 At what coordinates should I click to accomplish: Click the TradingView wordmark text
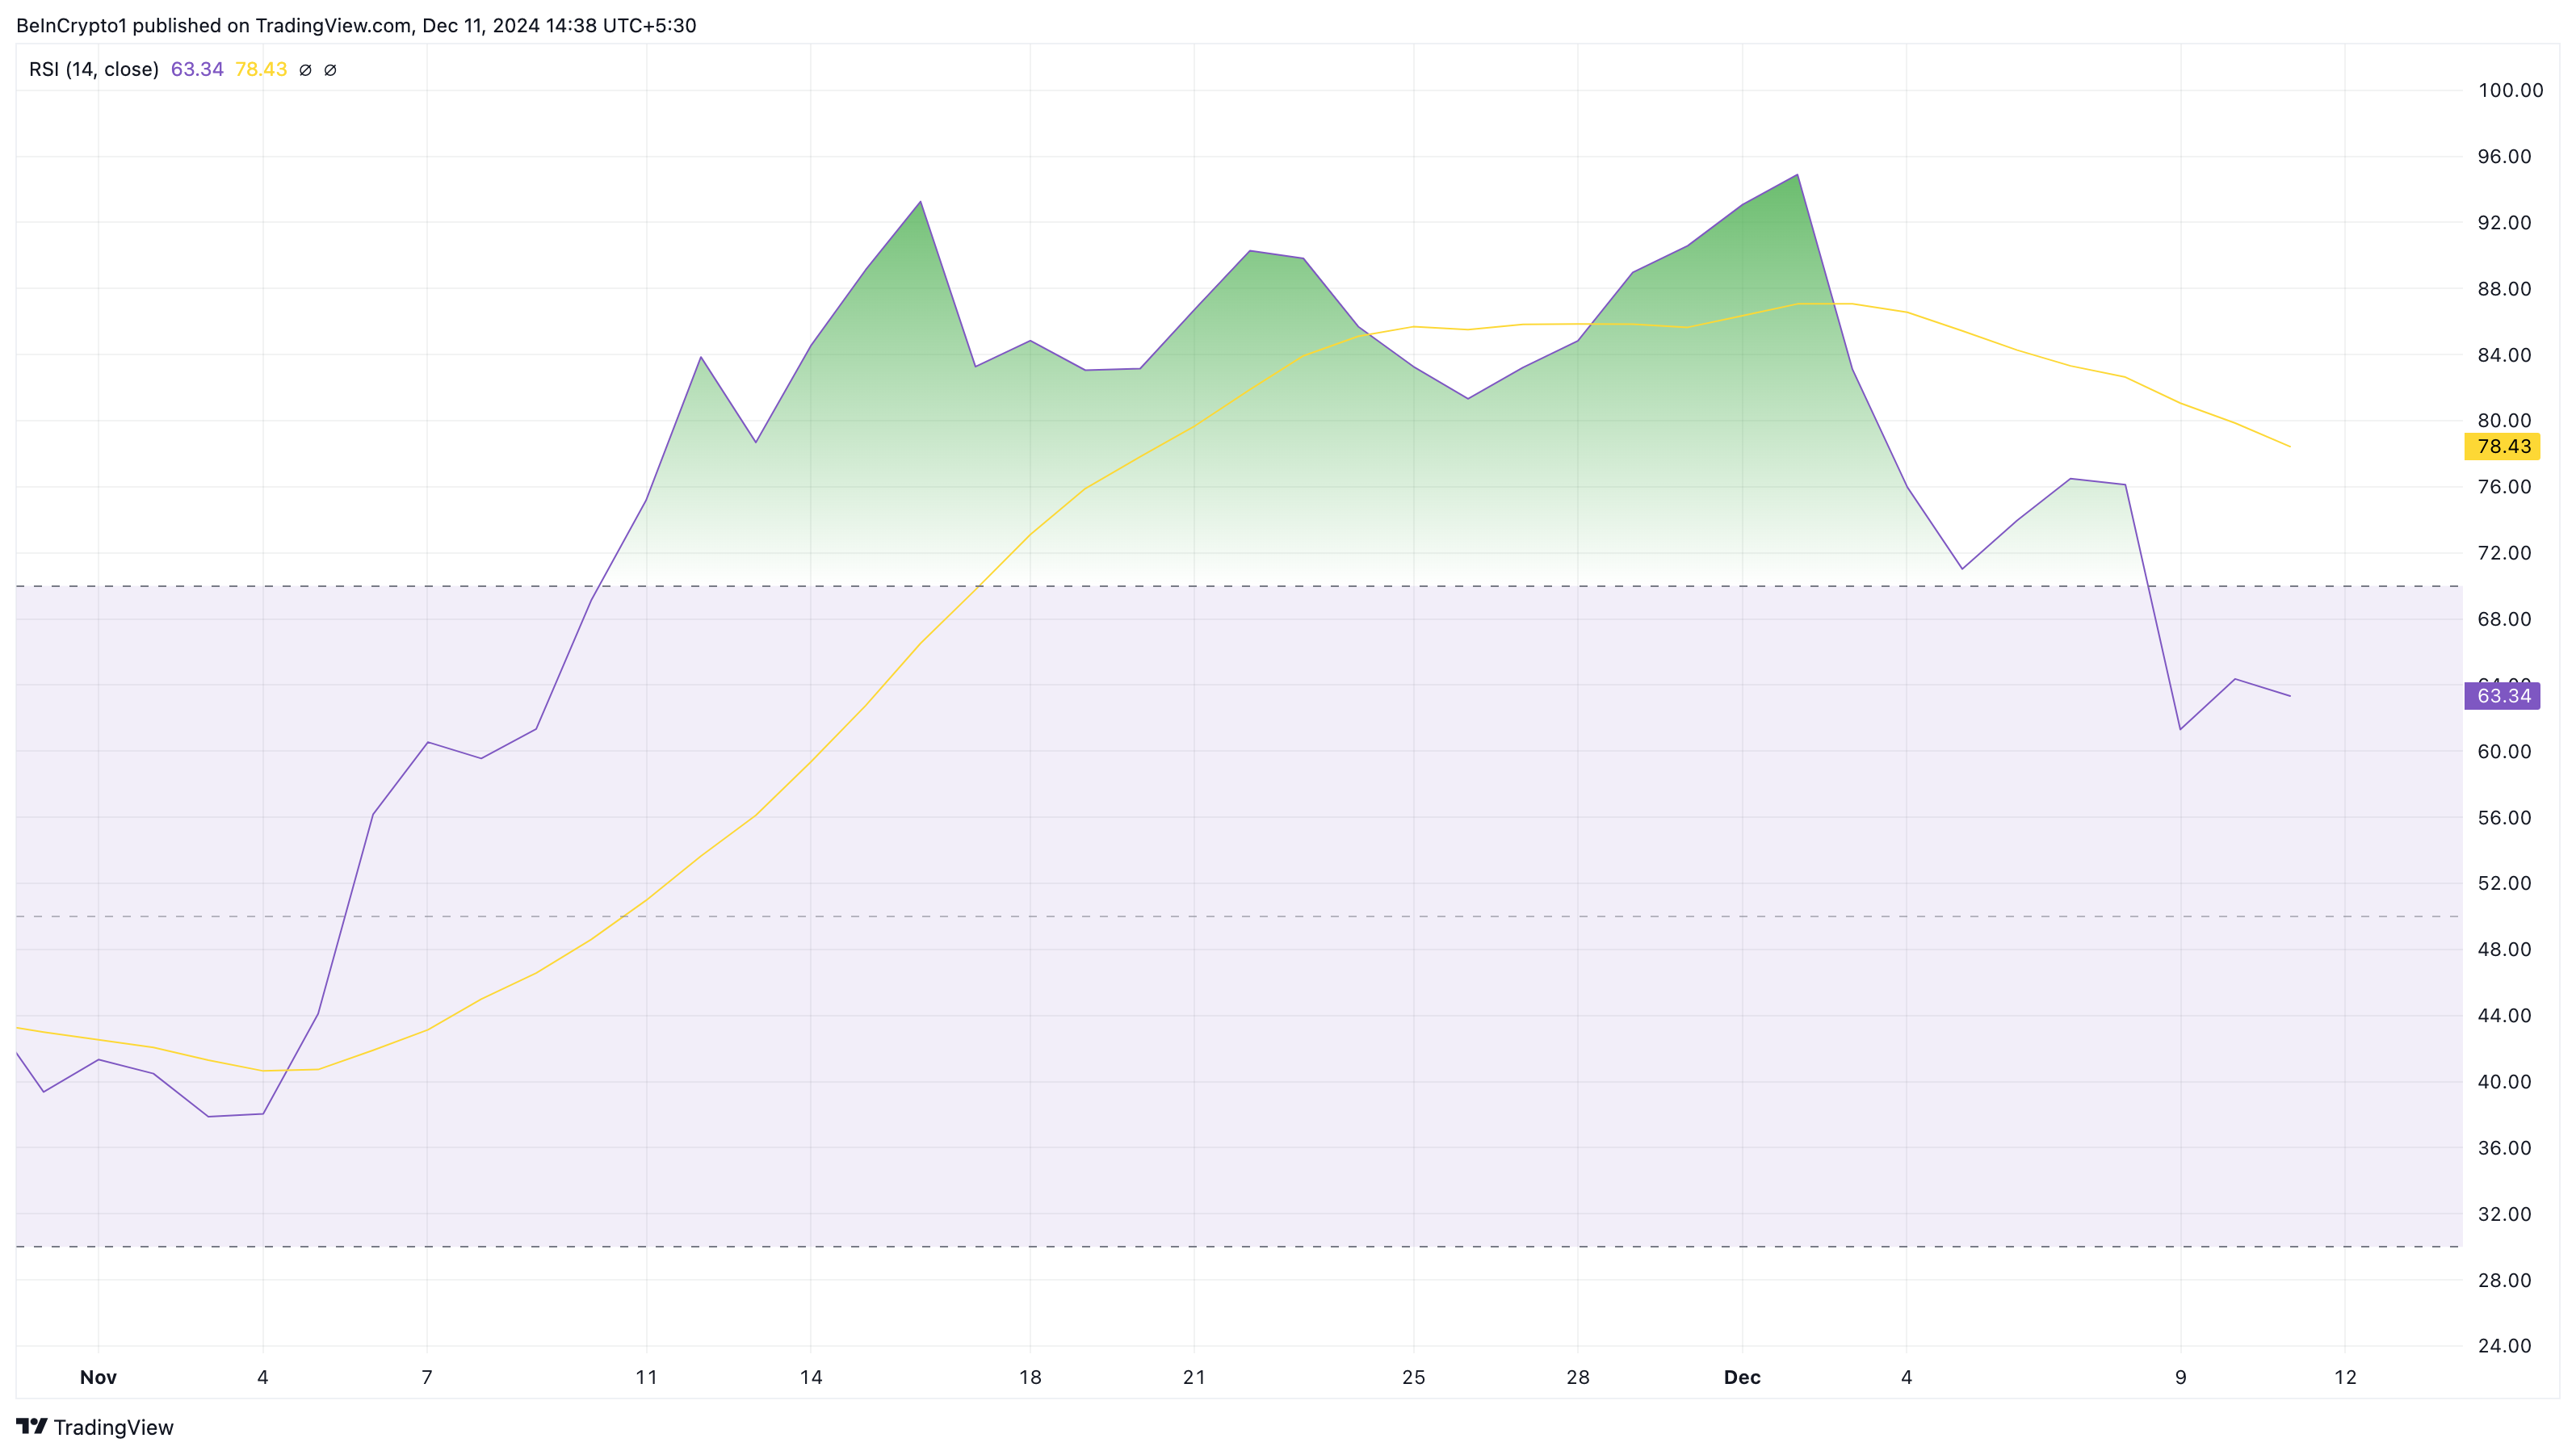pyautogui.click(x=113, y=1427)
